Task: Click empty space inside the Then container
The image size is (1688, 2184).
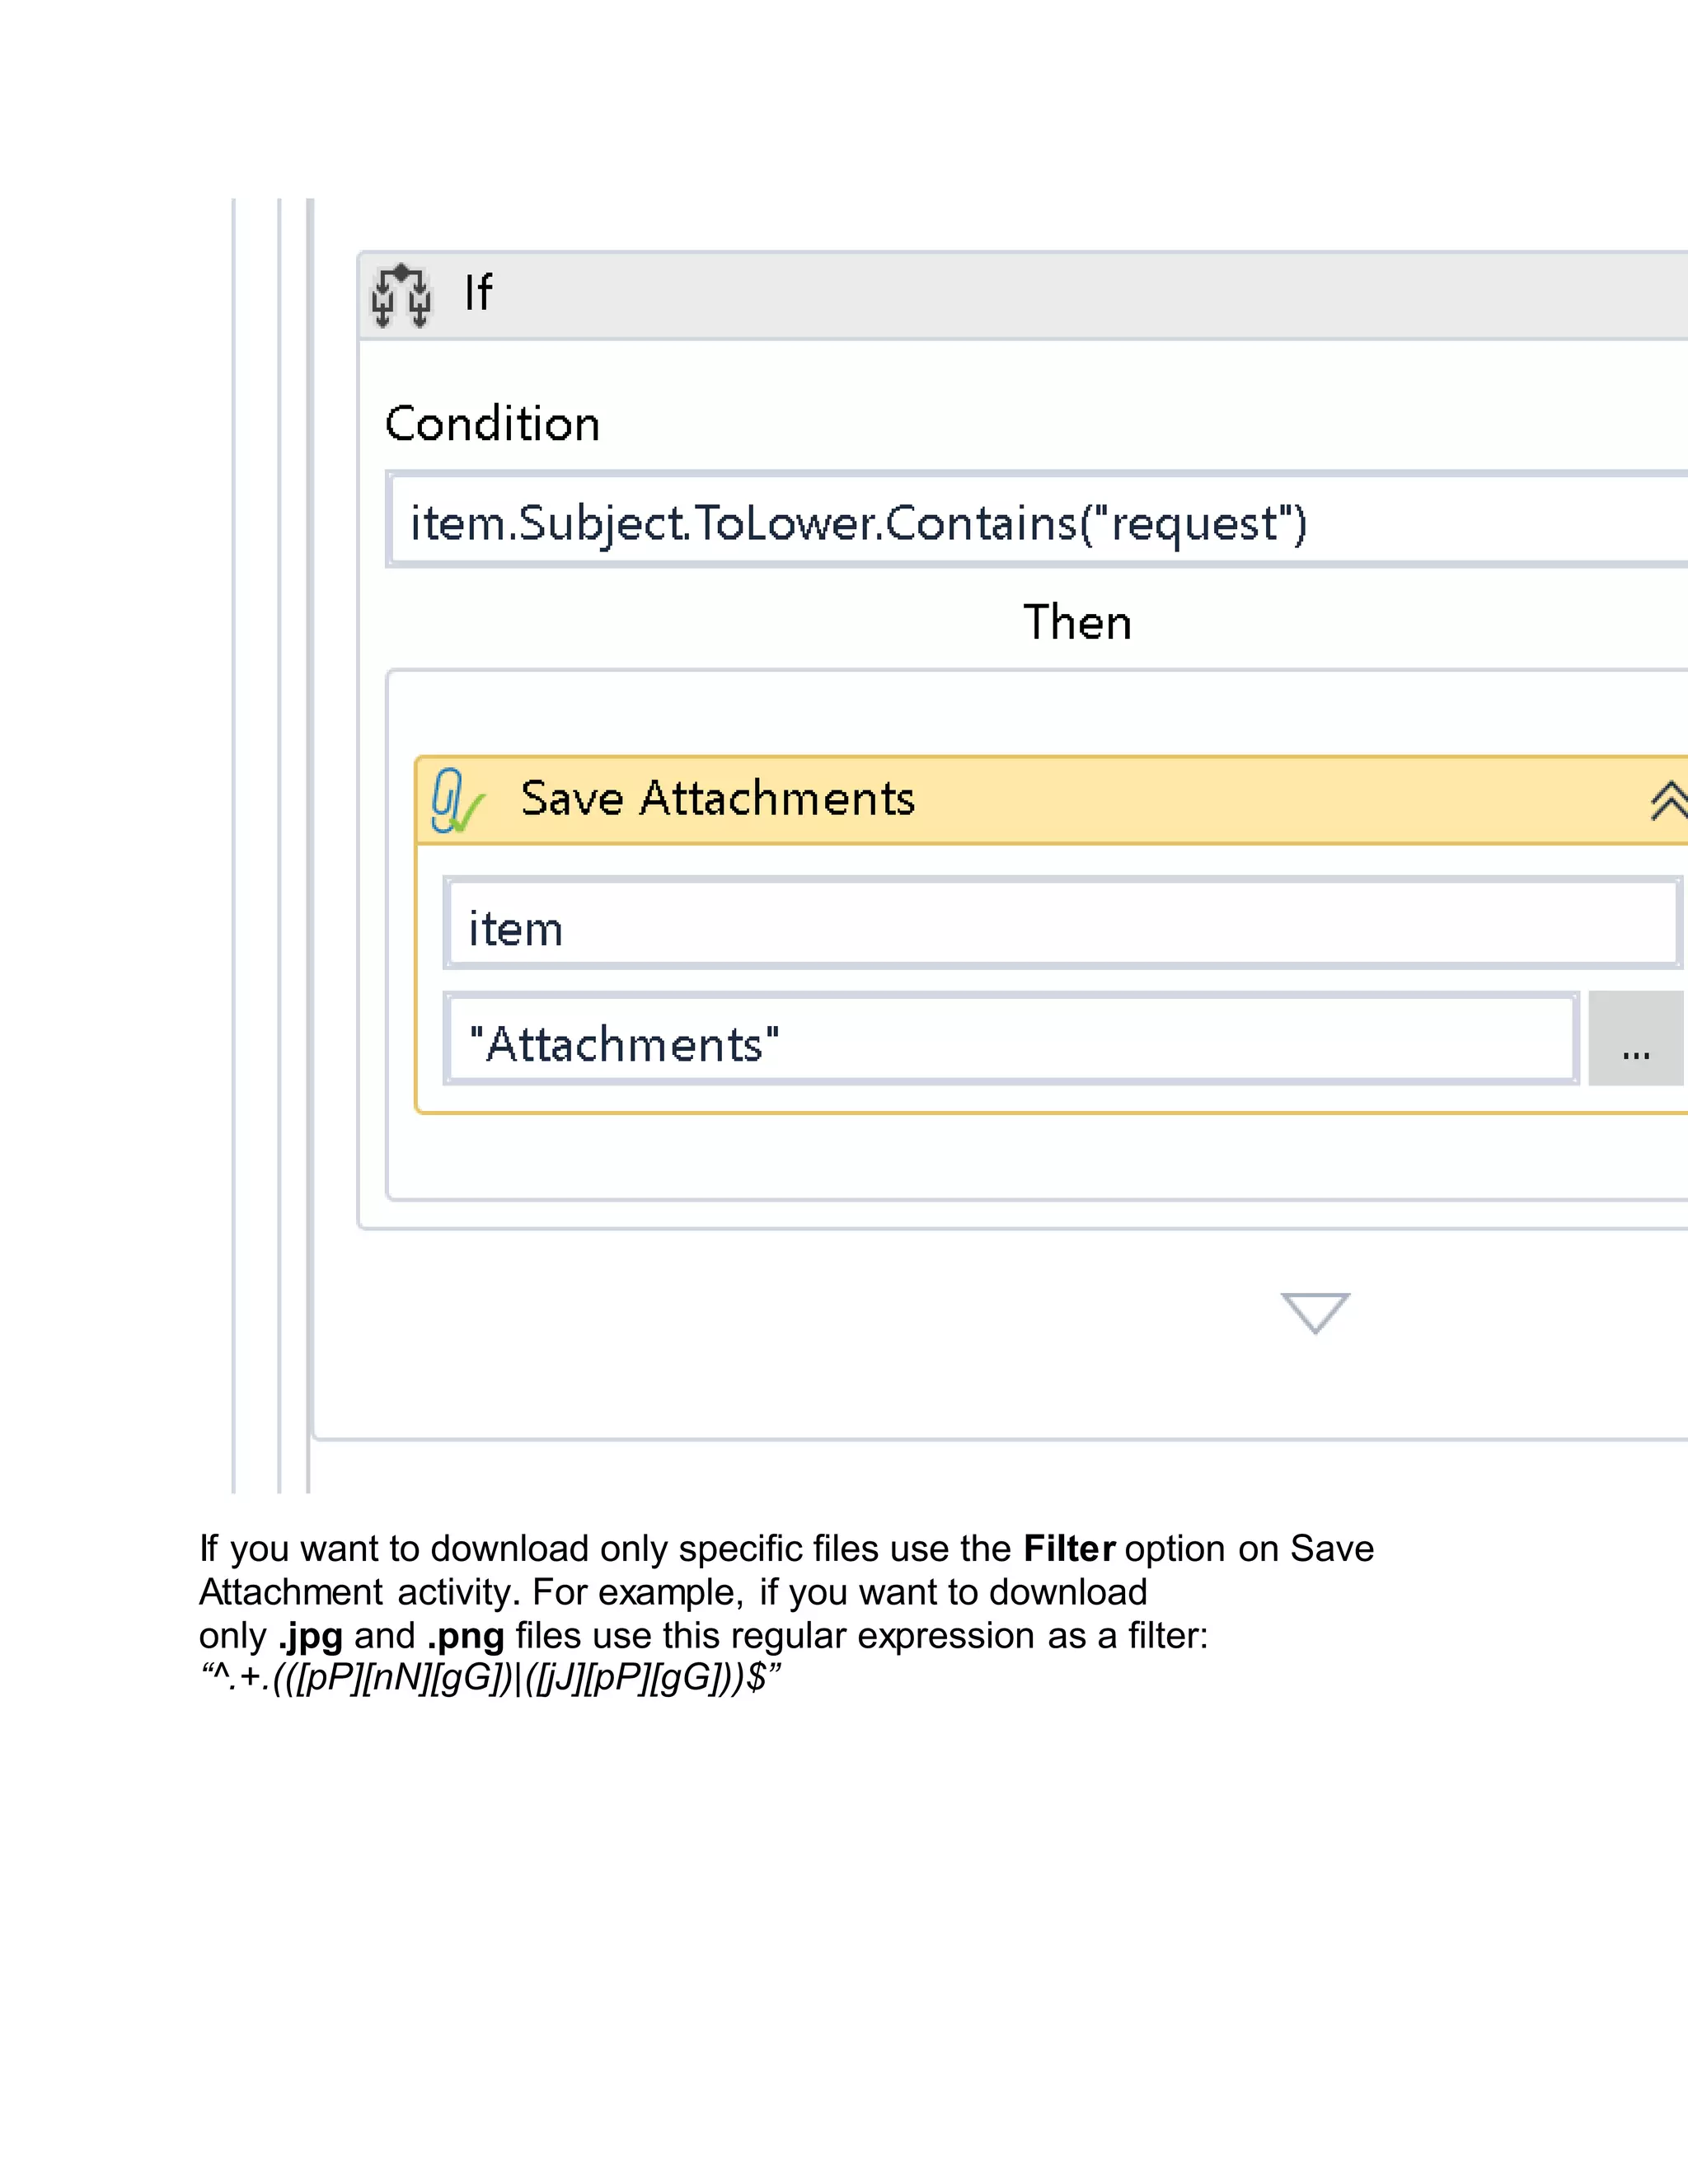Action: tap(1000, 1155)
